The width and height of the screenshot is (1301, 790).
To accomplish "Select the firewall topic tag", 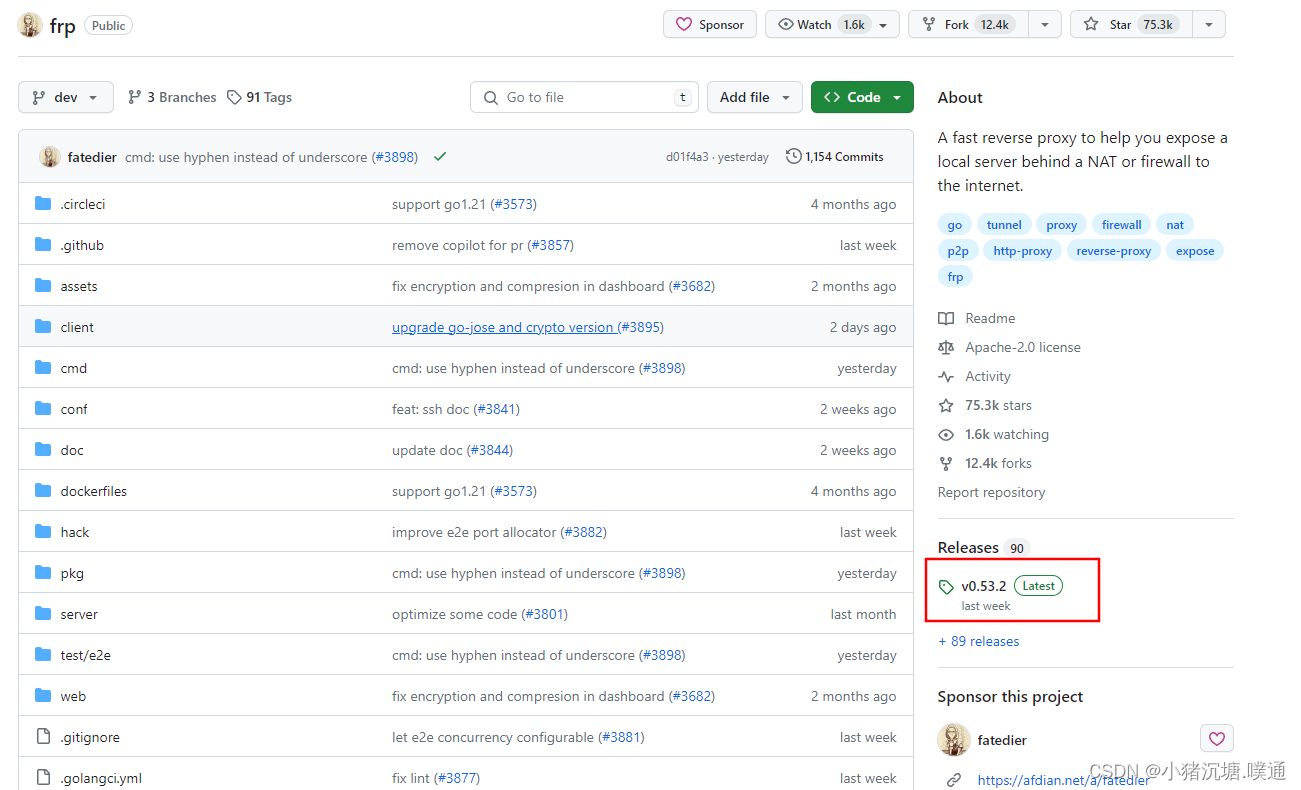I will coord(1121,225).
